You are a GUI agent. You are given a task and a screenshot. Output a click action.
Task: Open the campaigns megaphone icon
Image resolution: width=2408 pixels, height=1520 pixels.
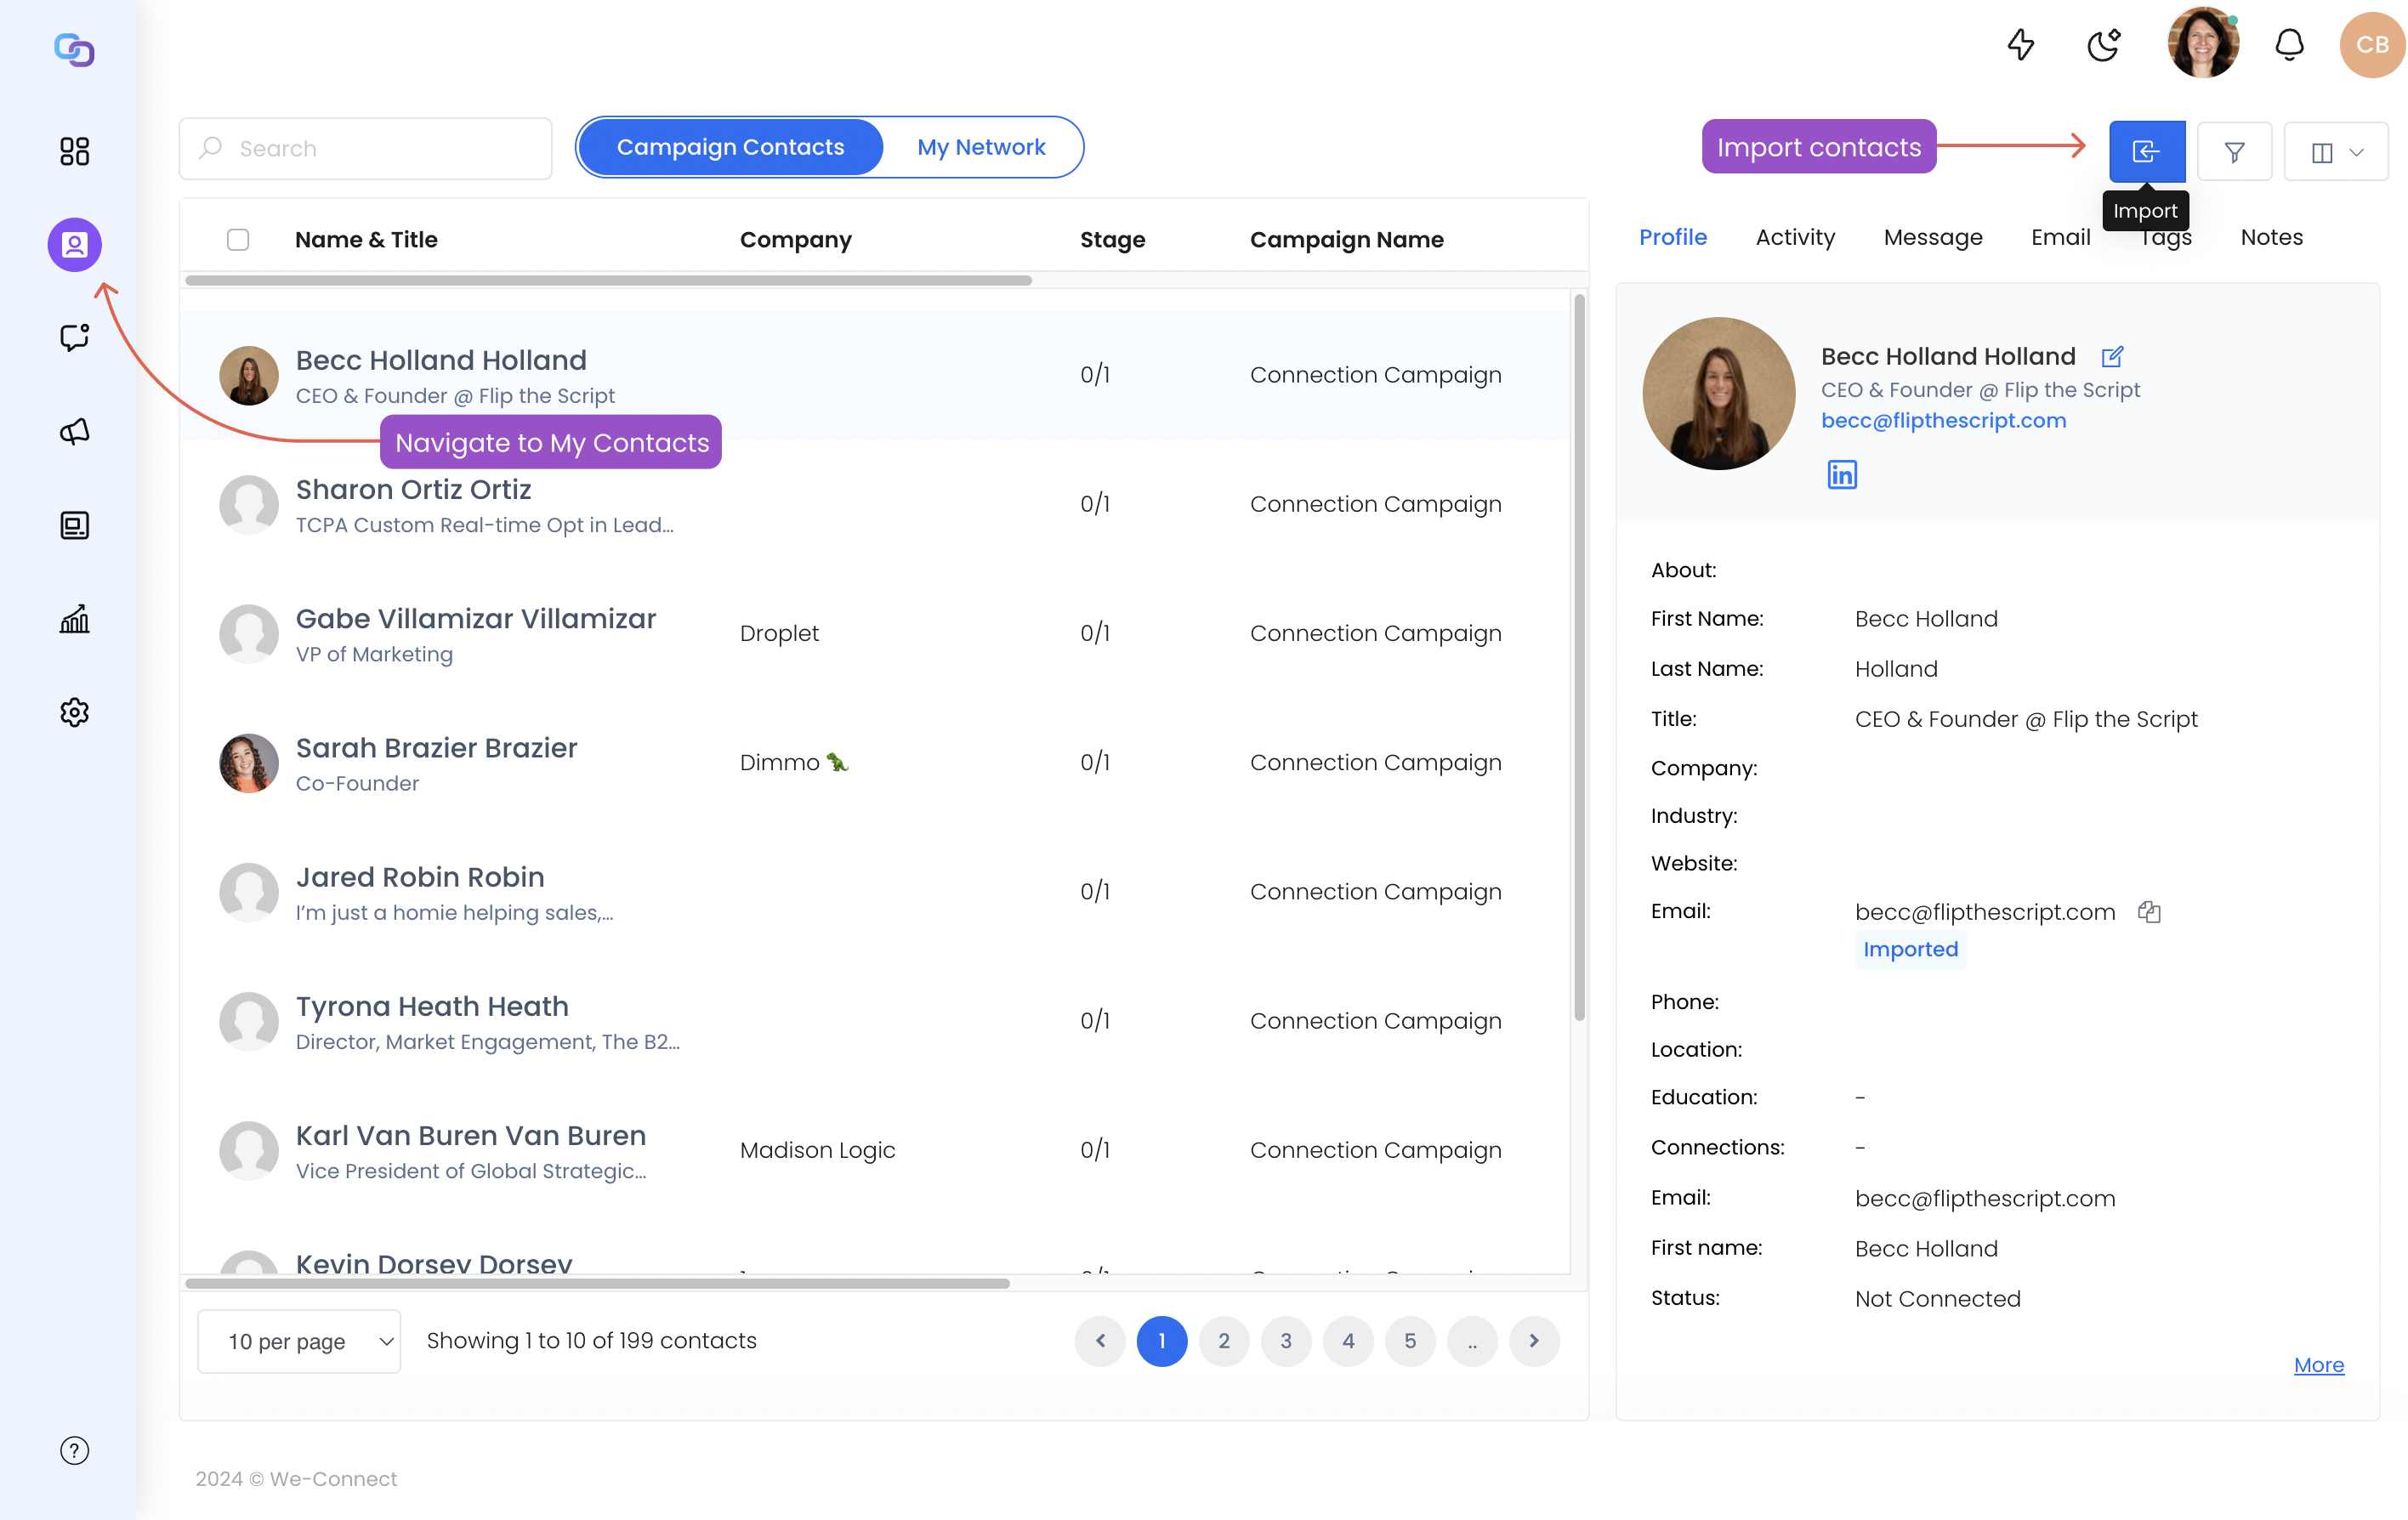(x=74, y=431)
